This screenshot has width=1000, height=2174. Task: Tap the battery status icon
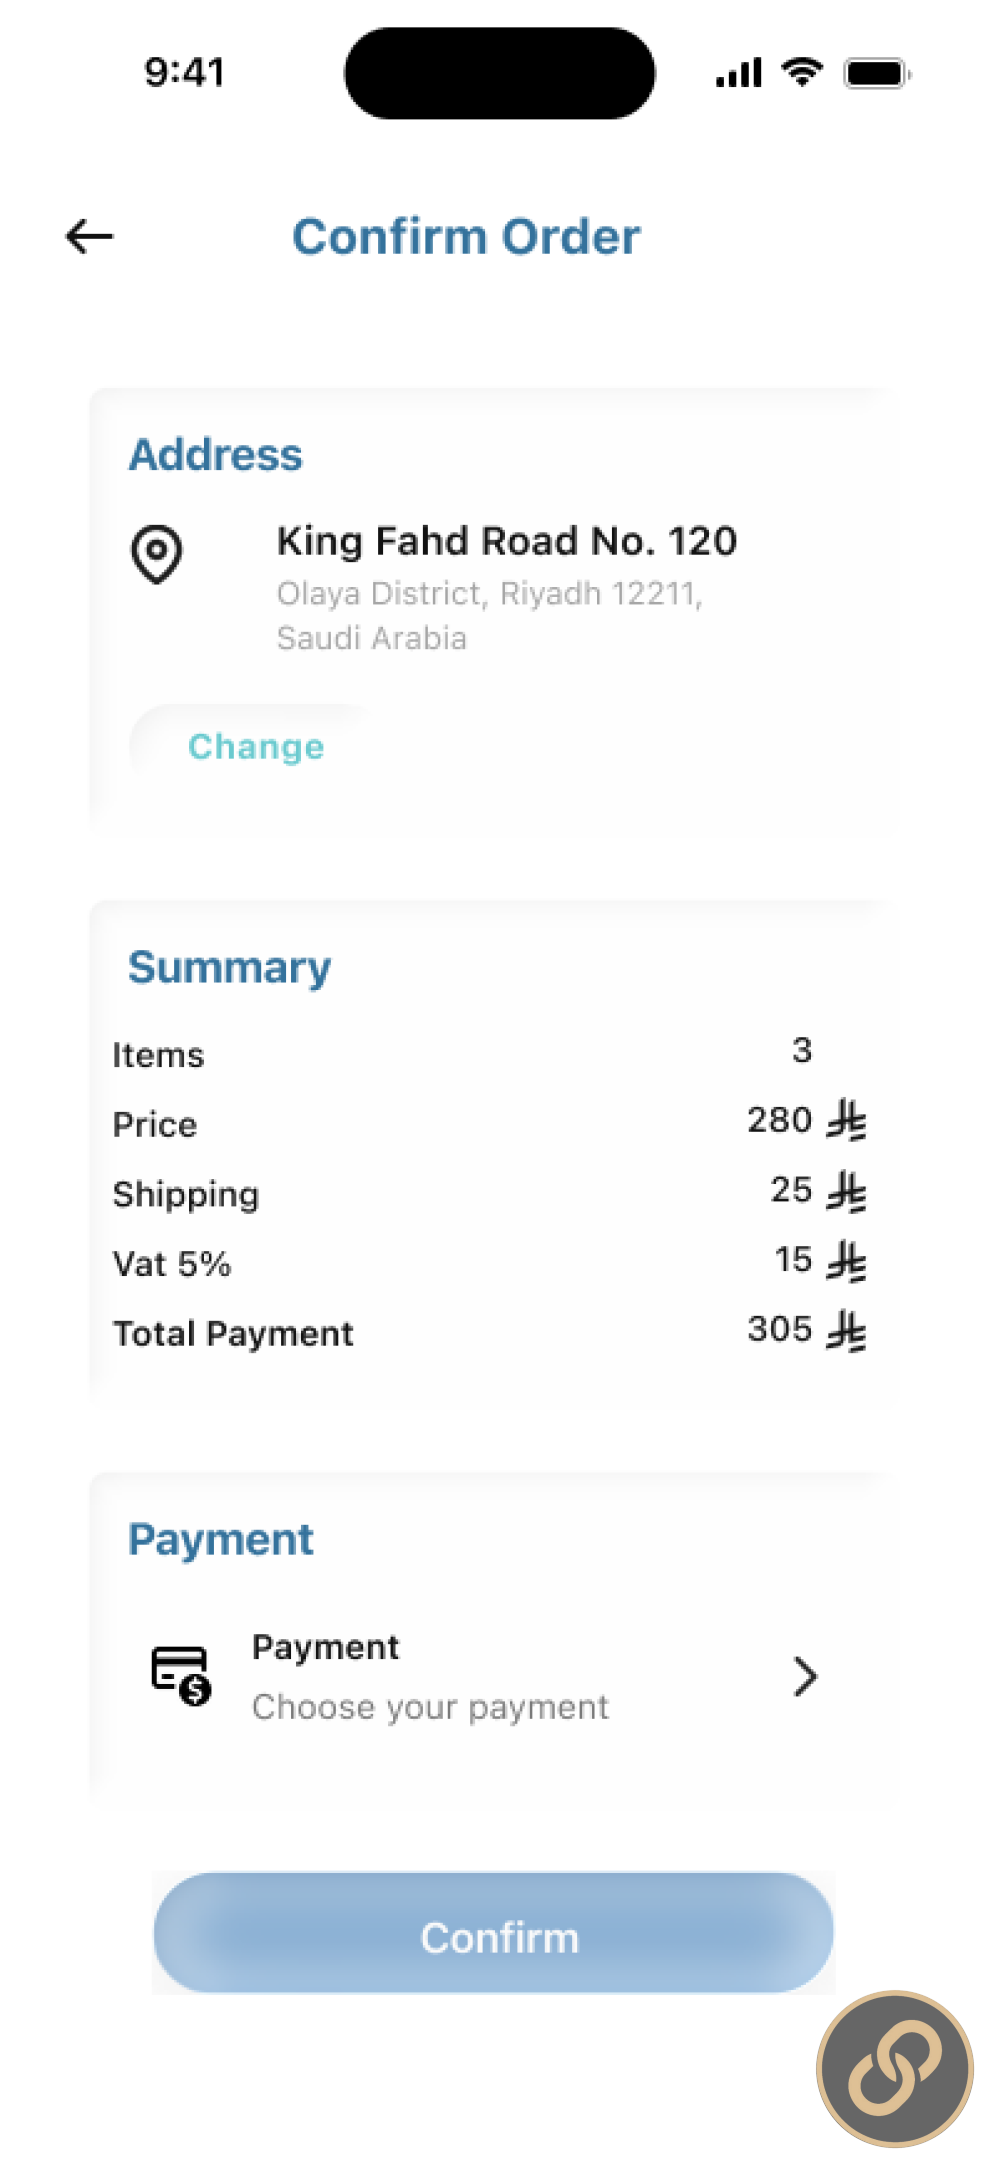877,73
